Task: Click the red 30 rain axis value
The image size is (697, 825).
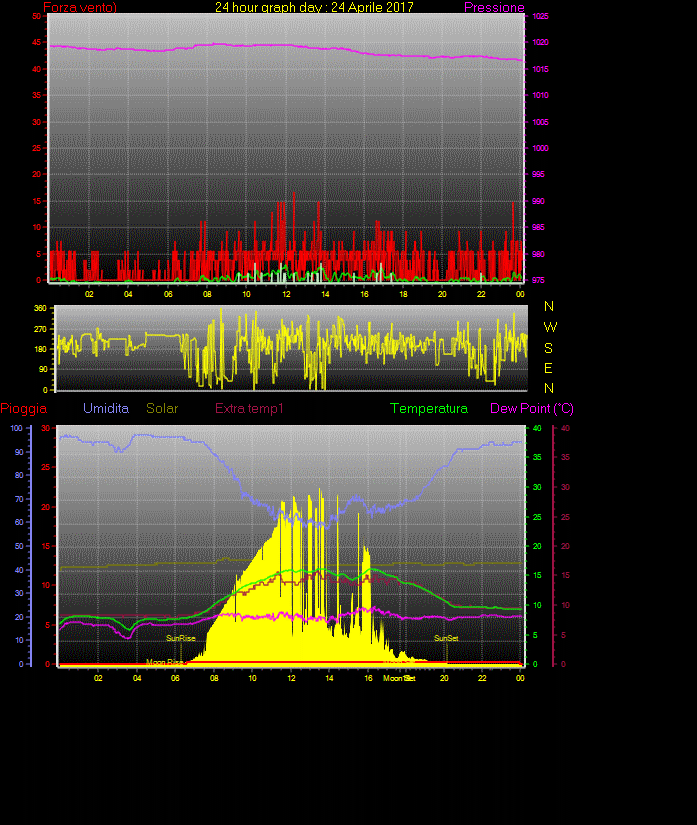Action: [46, 428]
